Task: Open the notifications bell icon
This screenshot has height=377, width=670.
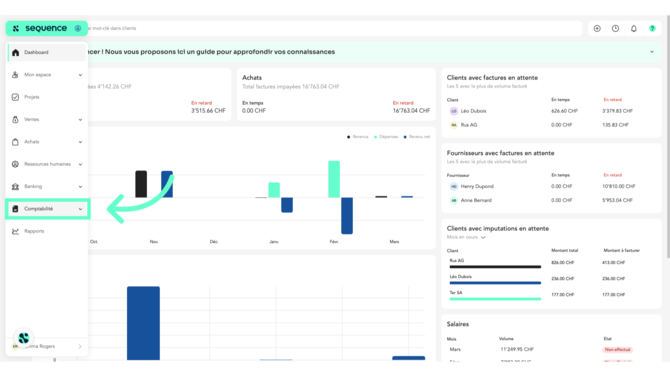Action: [x=634, y=29]
